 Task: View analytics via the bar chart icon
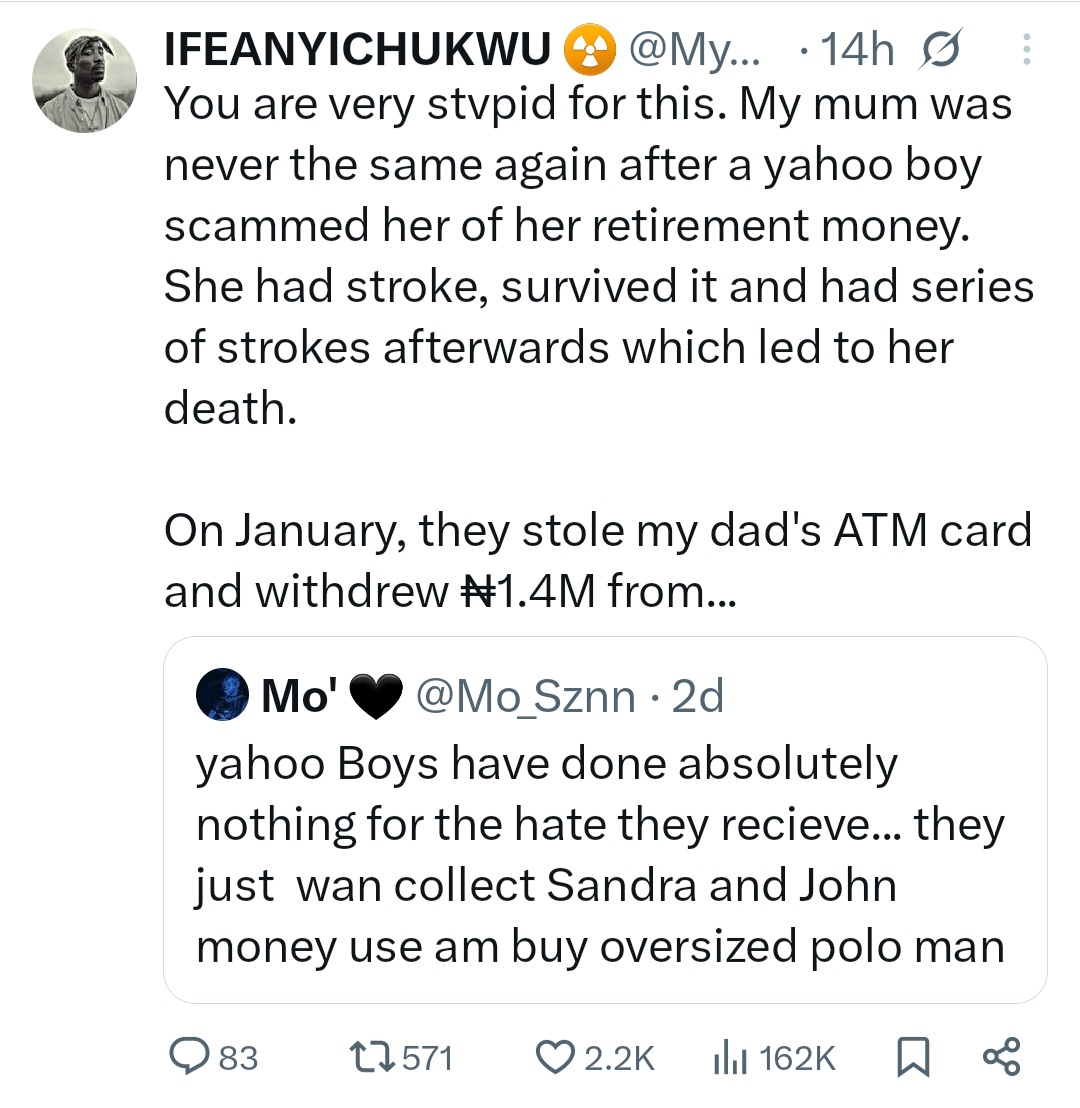pos(731,1057)
